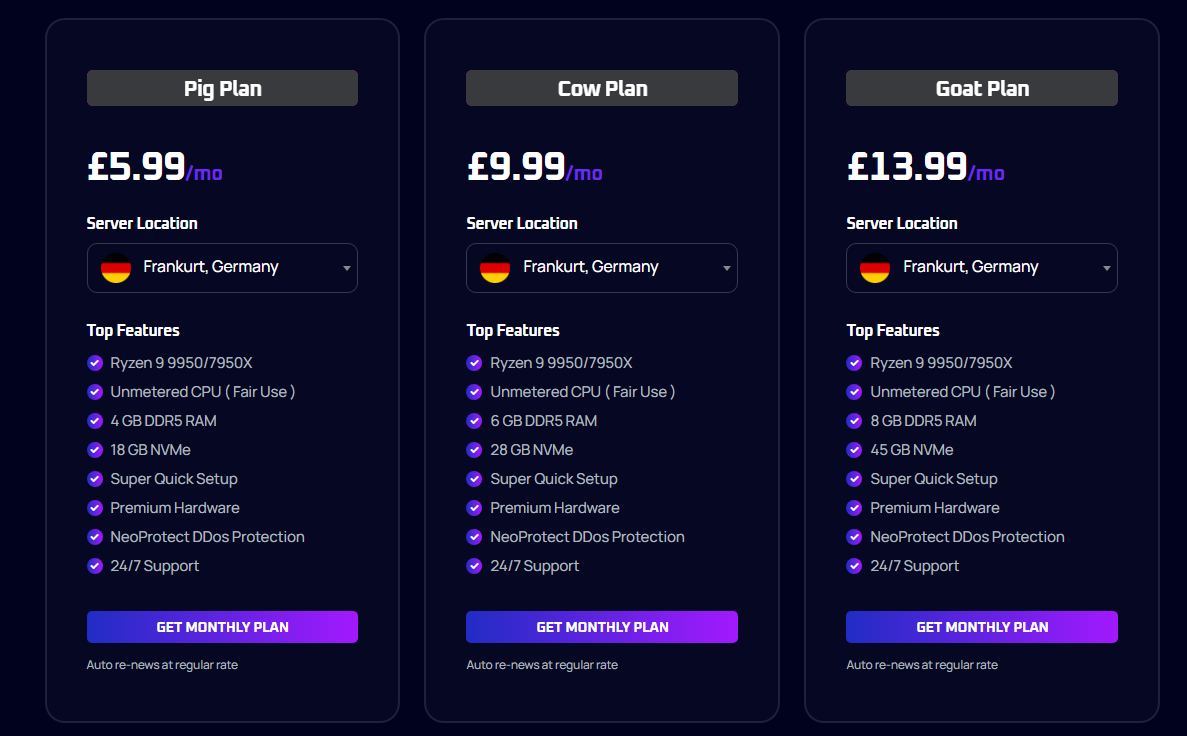Click checkmark icon beside 28 GB NVMe
The width and height of the screenshot is (1187, 736).
pos(474,450)
